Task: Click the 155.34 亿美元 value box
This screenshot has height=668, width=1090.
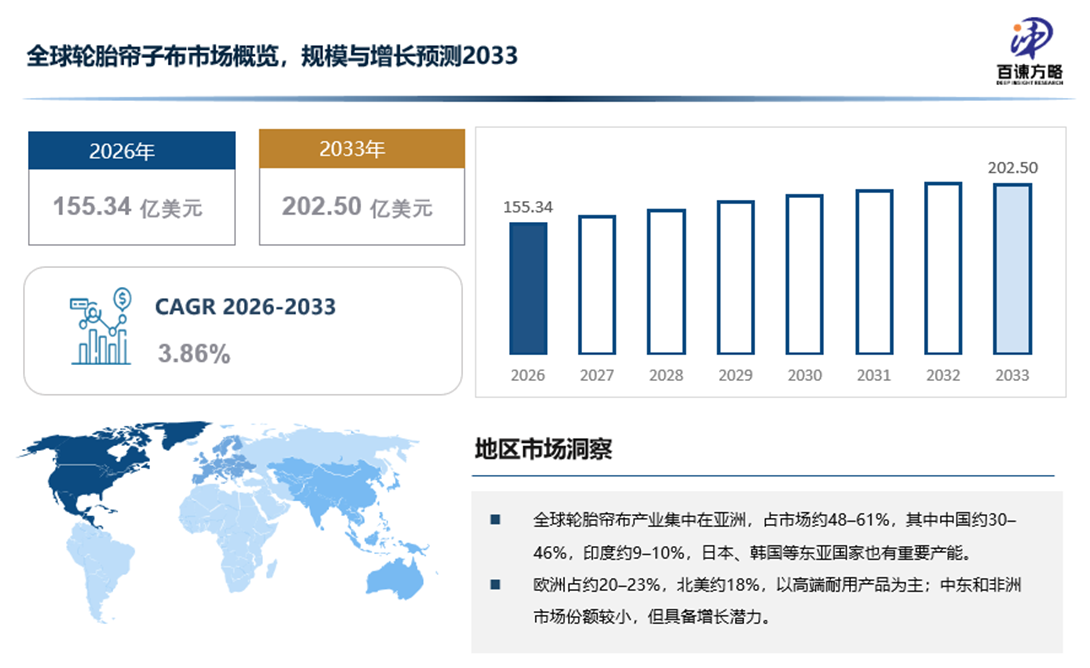Action: 132,207
